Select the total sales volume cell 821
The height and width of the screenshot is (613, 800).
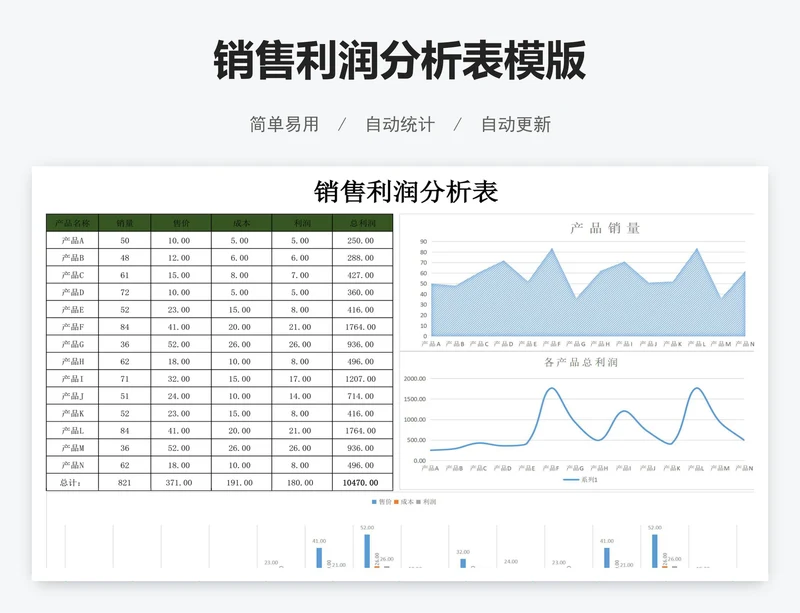click(124, 482)
